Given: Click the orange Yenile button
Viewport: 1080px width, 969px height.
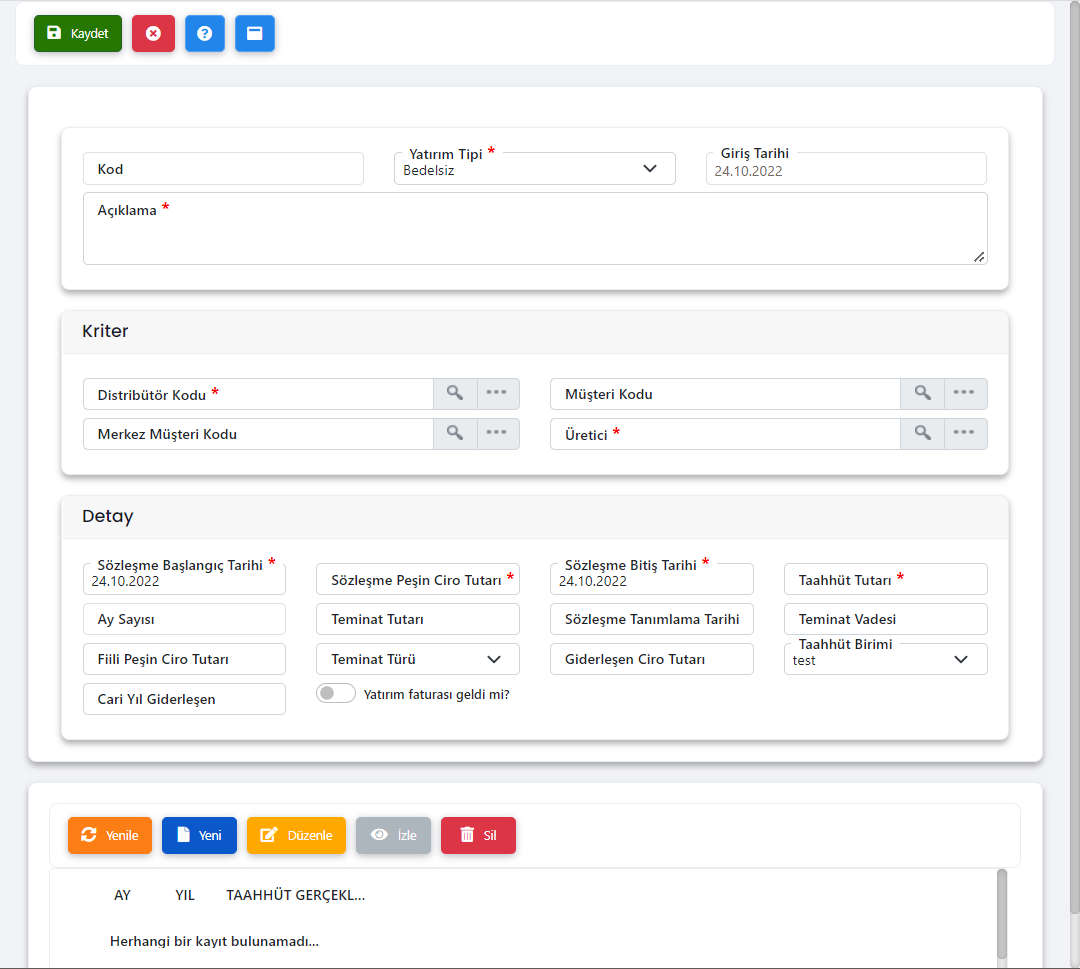Looking at the screenshot, I should tap(110, 835).
